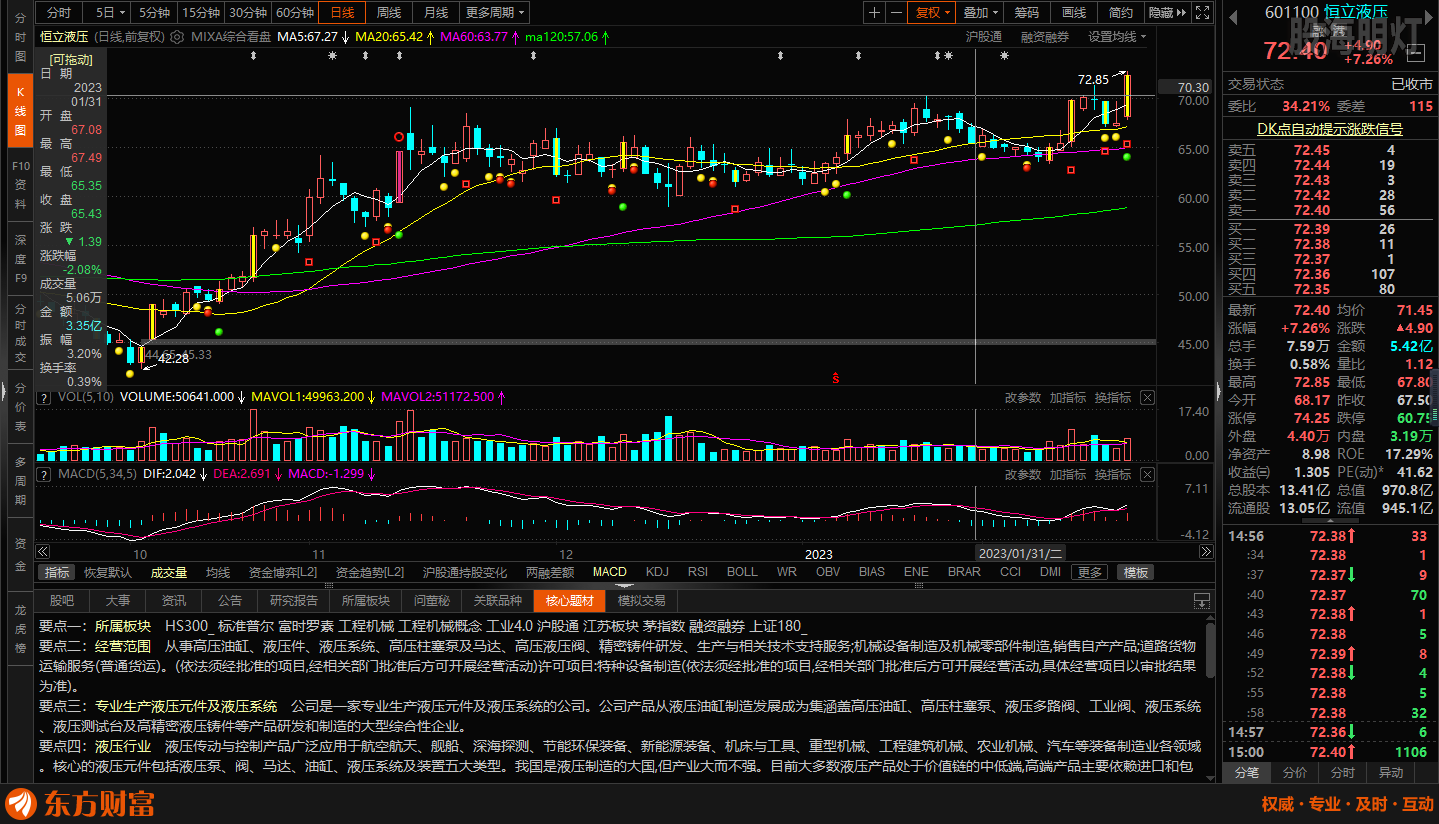Image resolution: width=1439 pixels, height=824 pixels.
Task: Select the 资金趋势[L2] indicator
Action: pos(370,573)
